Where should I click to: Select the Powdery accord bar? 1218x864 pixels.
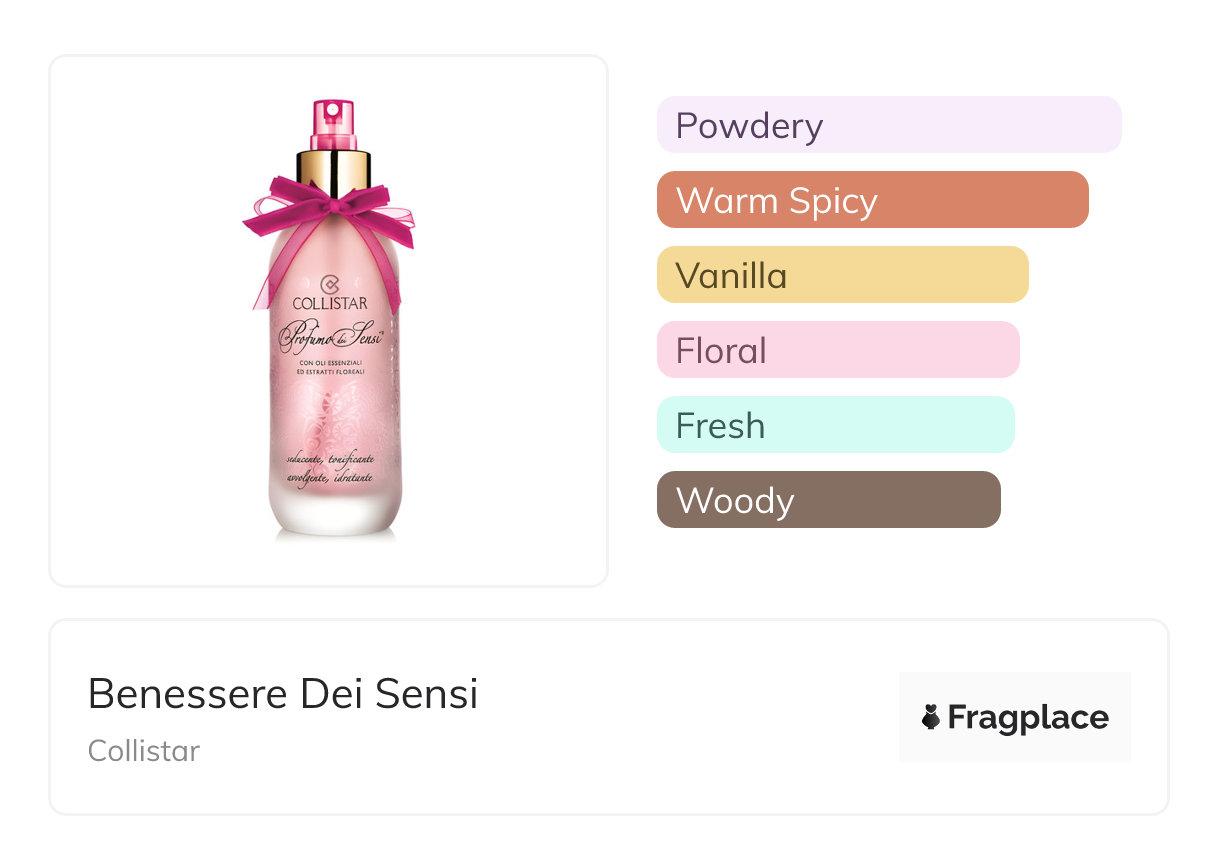pyautogui.click(x=888, y=125)
